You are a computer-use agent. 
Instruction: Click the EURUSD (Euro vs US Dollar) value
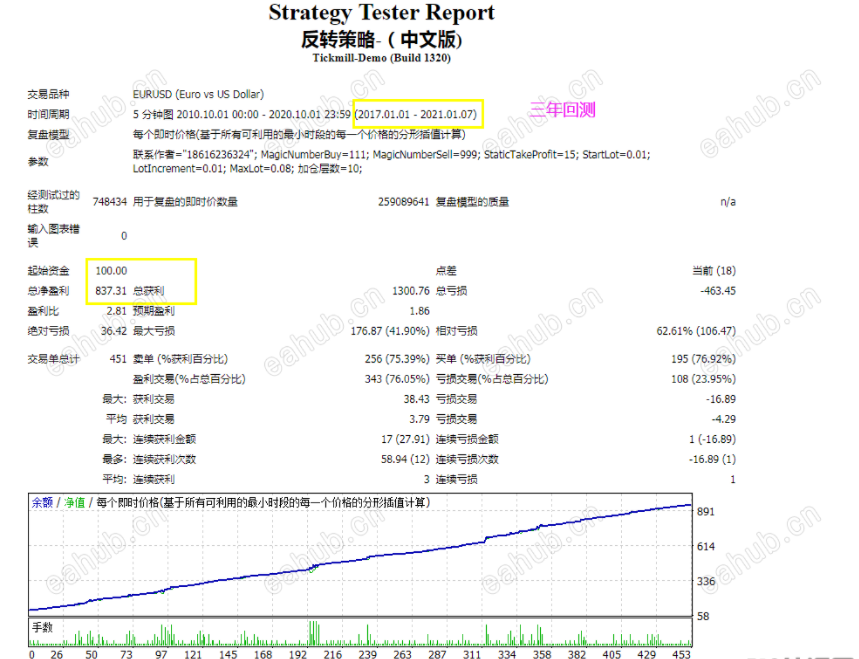point(198,94)
